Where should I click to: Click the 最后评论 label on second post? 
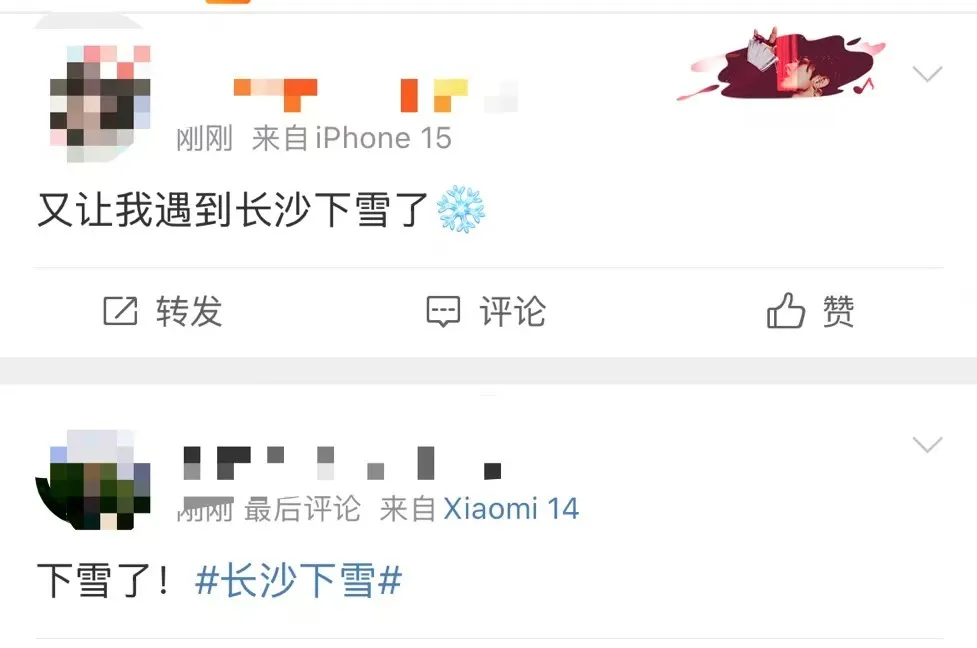pos(302,509)
